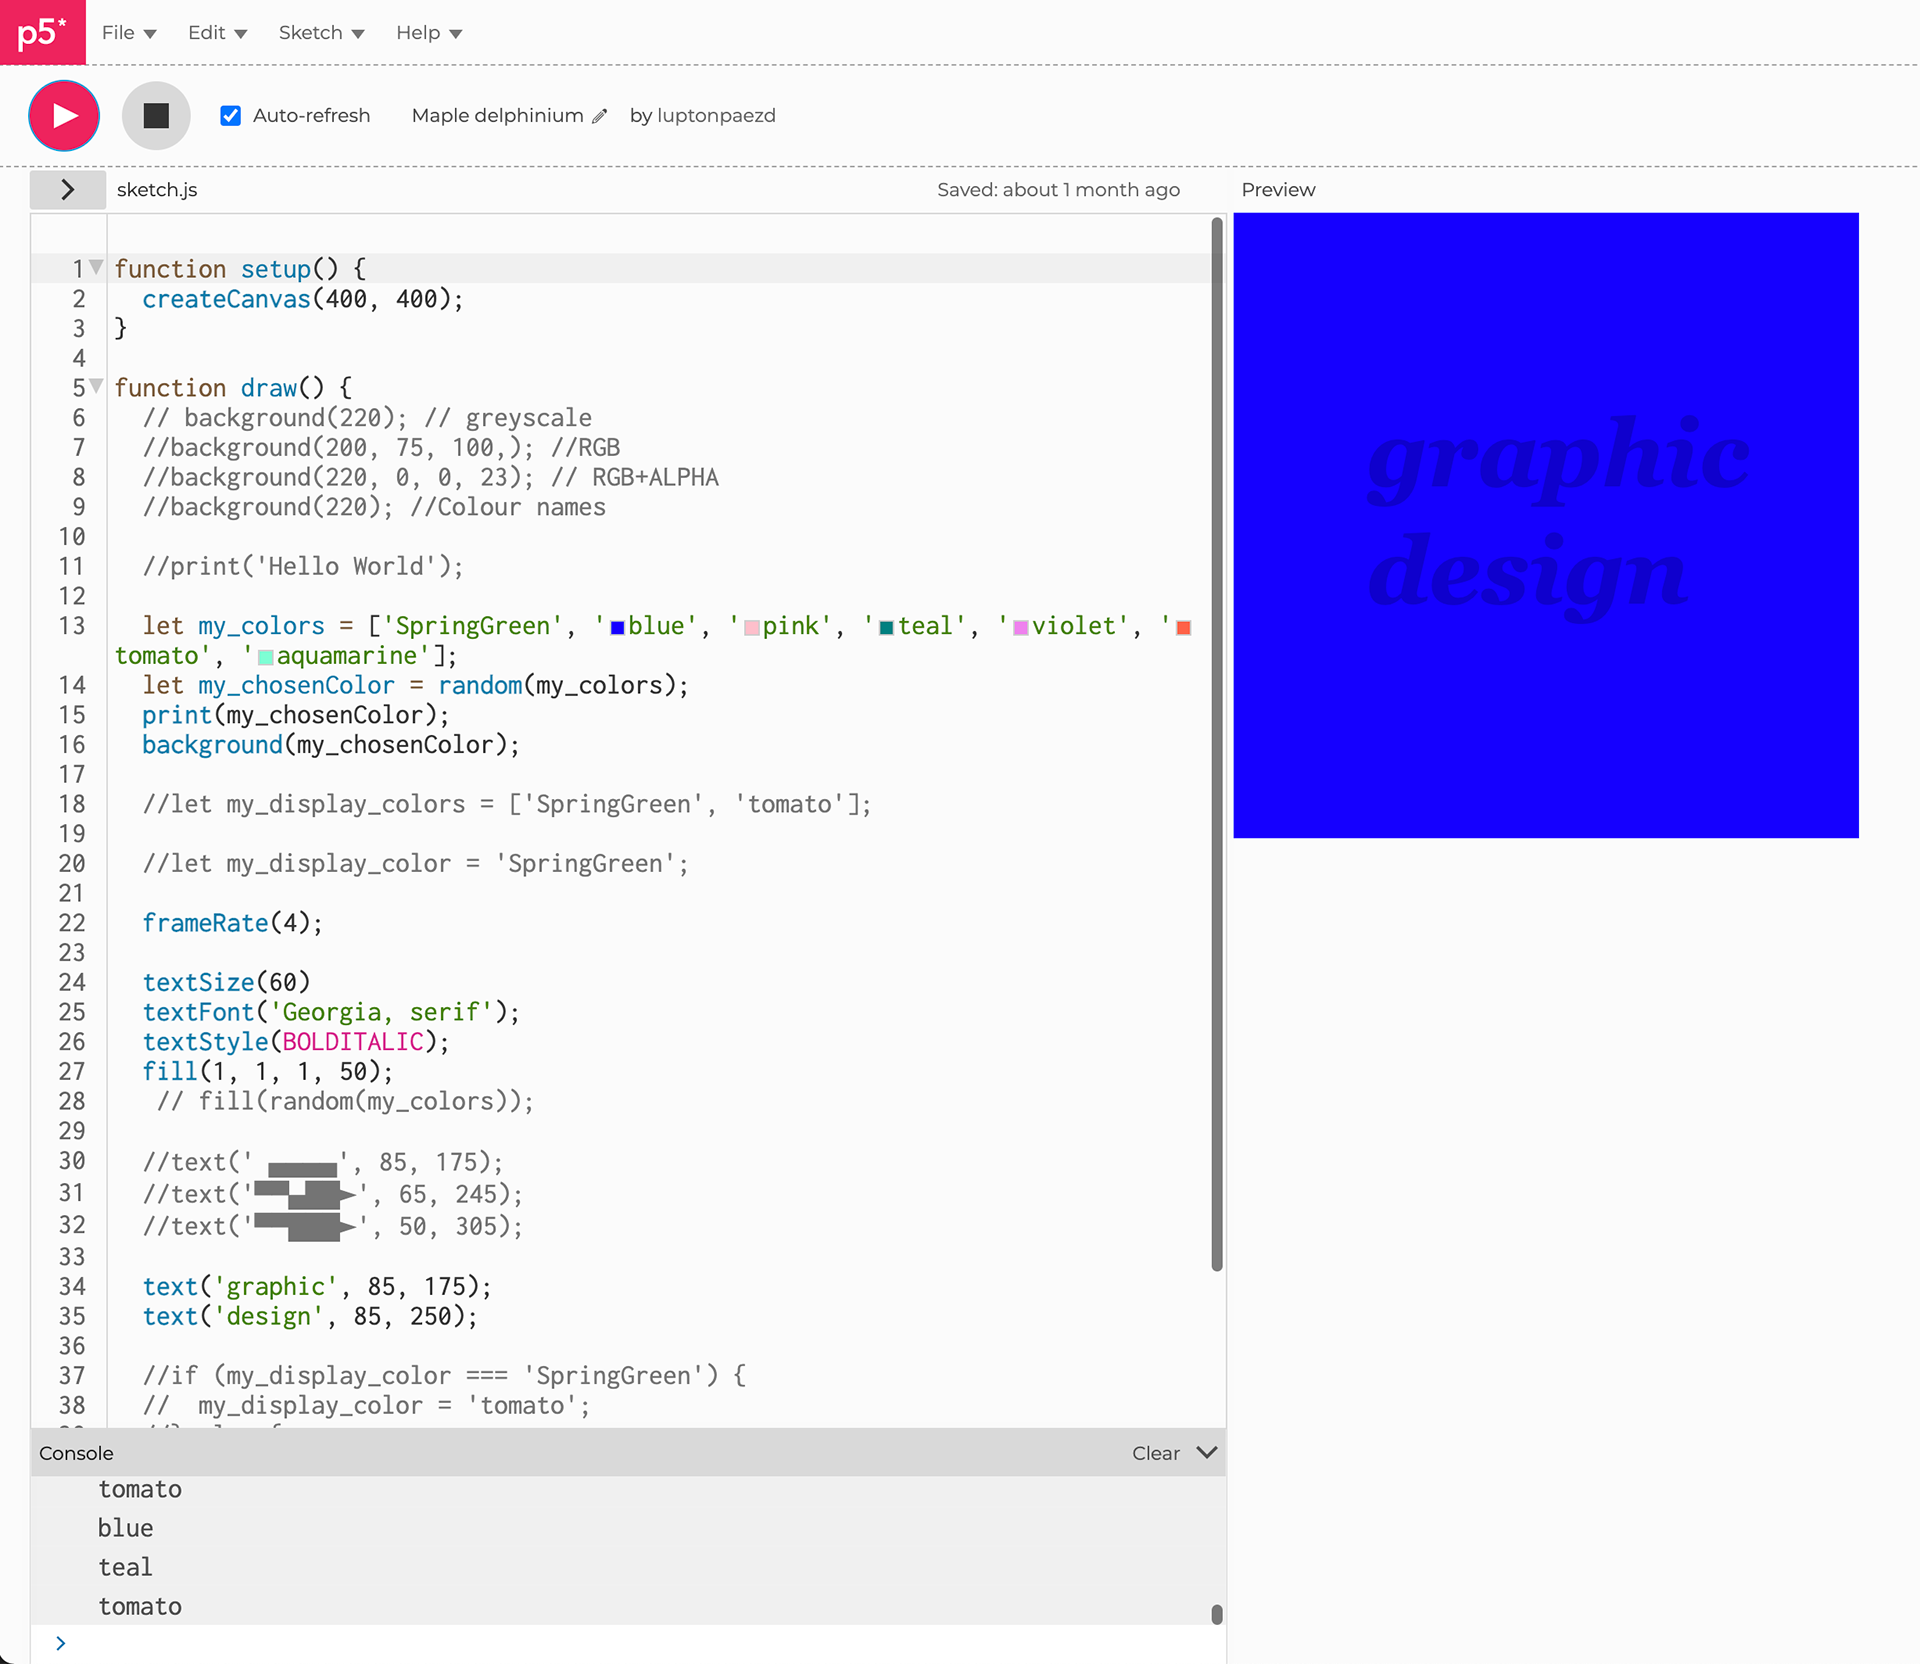Click the text('design', 85, 250) line

310,1317
